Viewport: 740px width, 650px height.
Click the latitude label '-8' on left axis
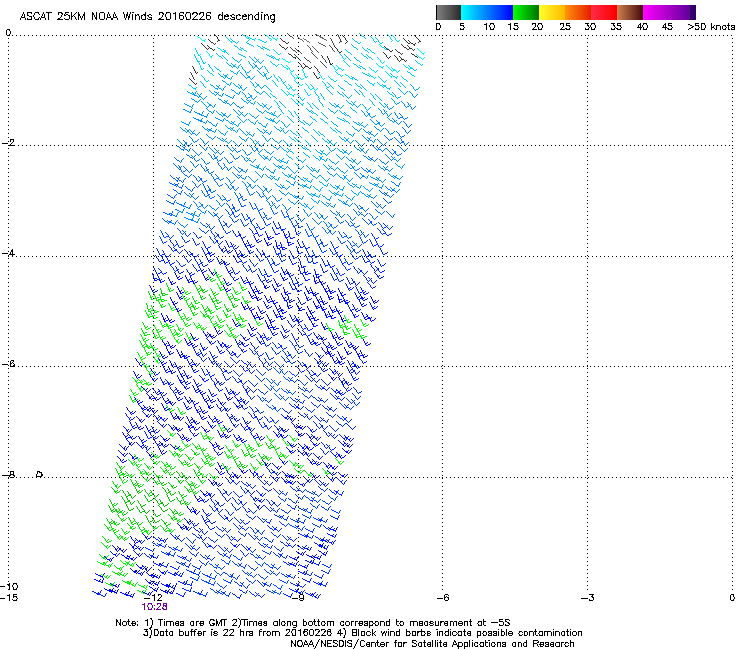[8, 475]
